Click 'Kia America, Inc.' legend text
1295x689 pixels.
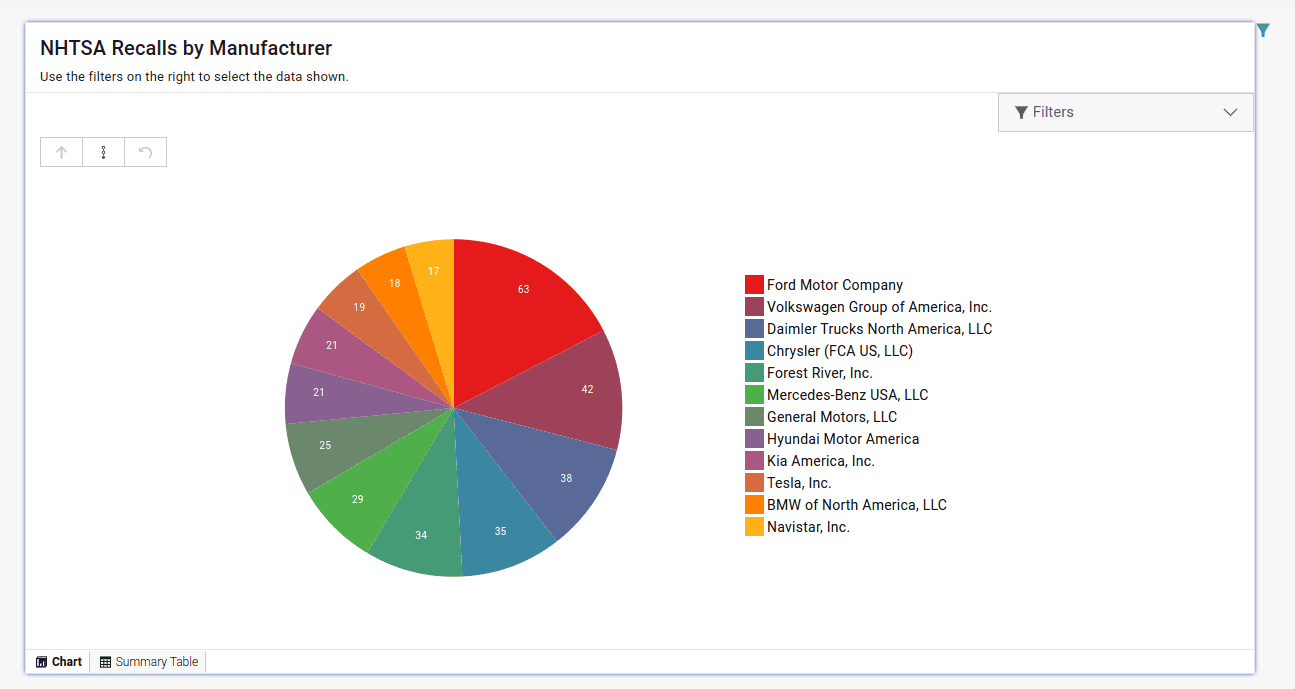pyautogui.click(x=821, y=461)
